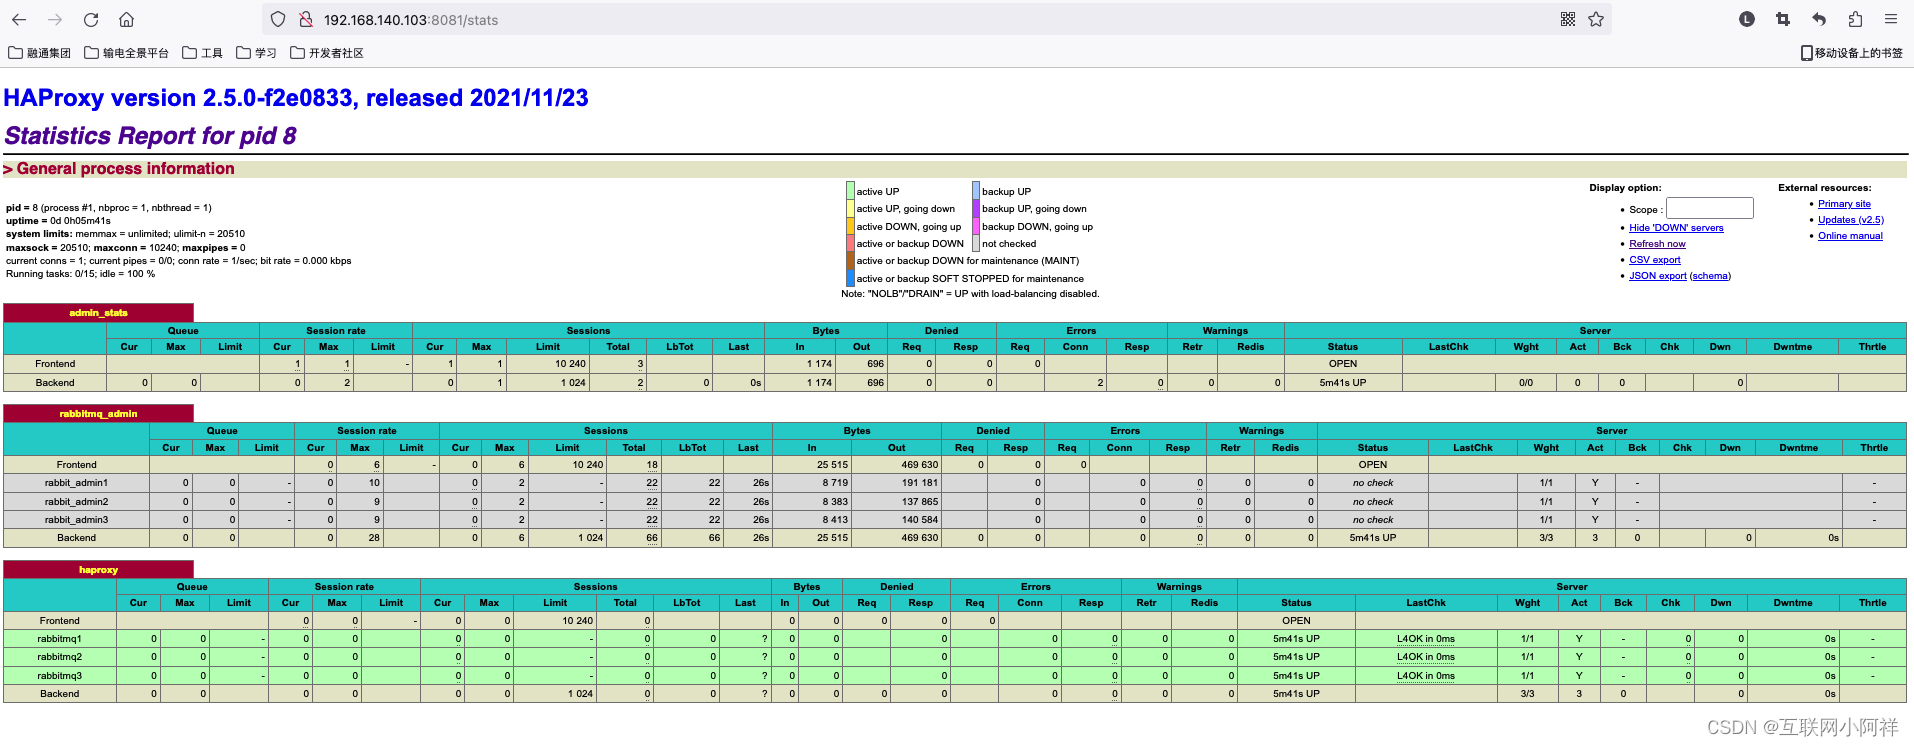Click the active DOWN, going up legend swatch
1914x746 pixels.
point(850,226)
